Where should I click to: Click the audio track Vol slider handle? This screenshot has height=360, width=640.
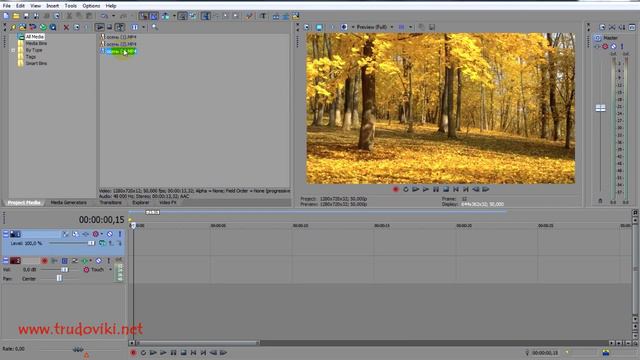tap(64, 270)
